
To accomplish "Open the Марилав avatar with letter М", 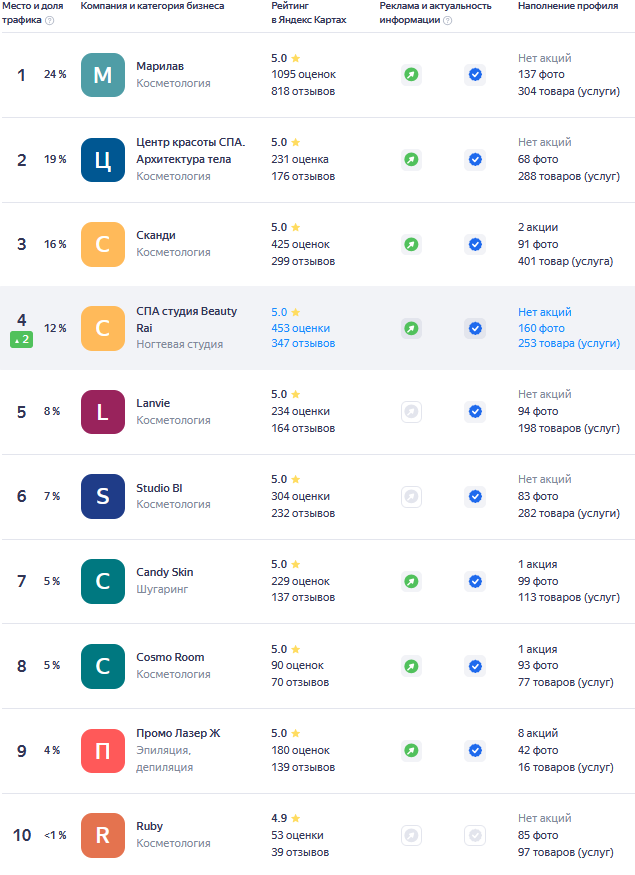I will point(102,75).
